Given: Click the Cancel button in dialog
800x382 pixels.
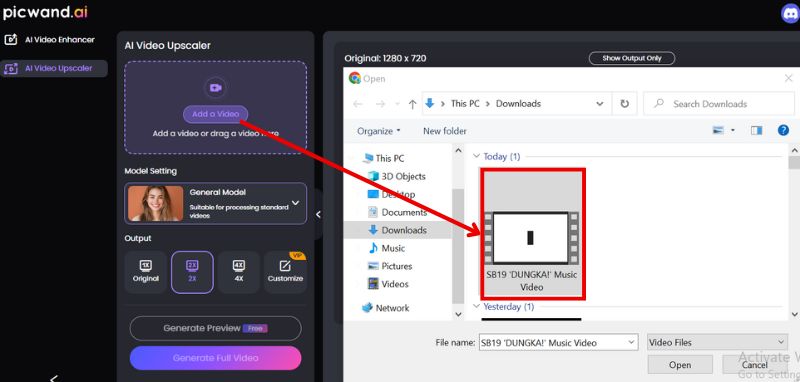Looking at the screenshot, I should [755, 365].
